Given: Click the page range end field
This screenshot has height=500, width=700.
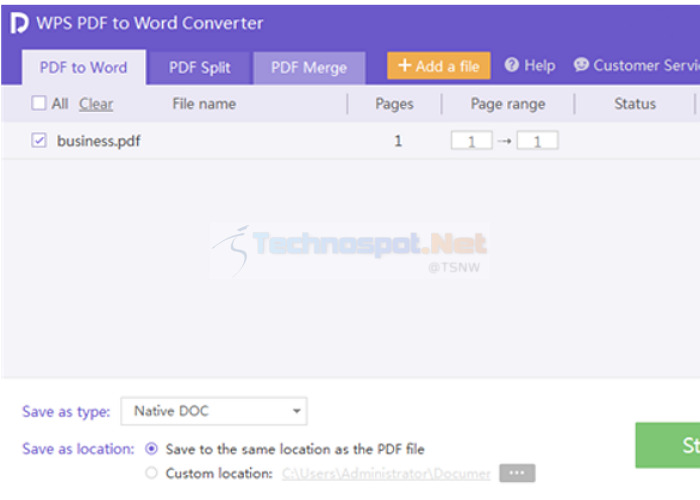Looking at the screenshot, I should [x=538, y=141].
